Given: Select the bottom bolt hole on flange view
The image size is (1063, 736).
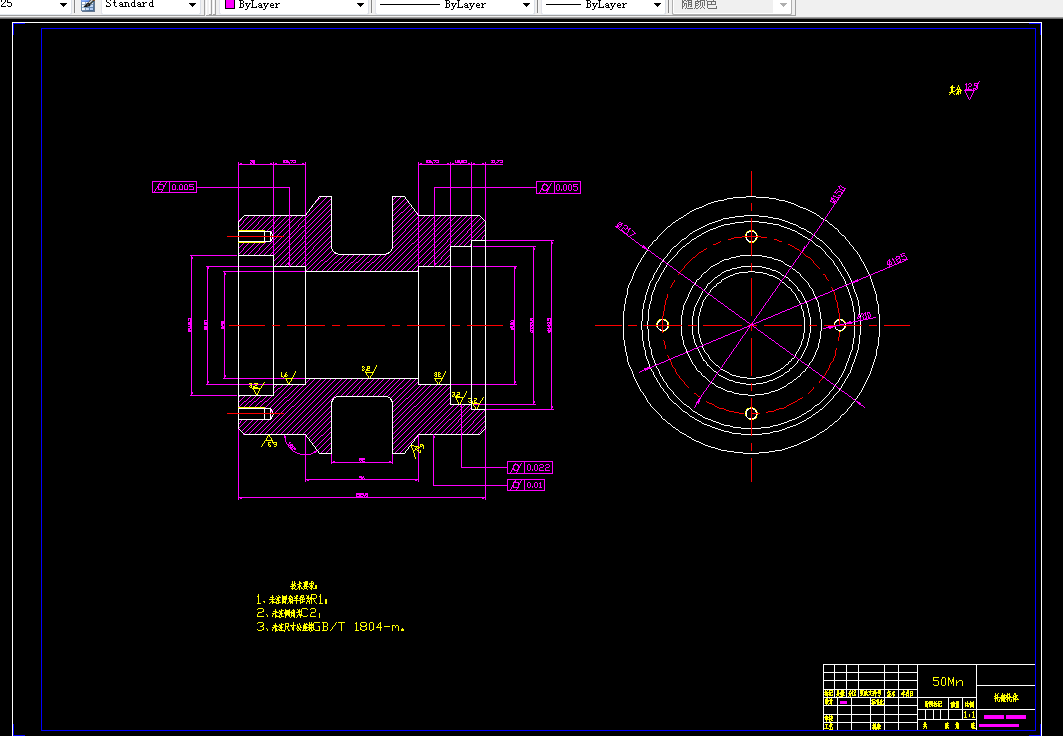Looking at the screenshot, I should pos(751,413).
